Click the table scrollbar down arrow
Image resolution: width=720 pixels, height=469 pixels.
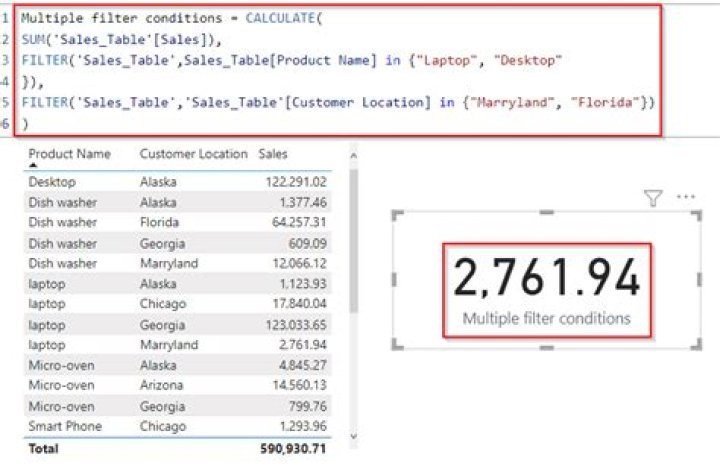click(354, 436)
